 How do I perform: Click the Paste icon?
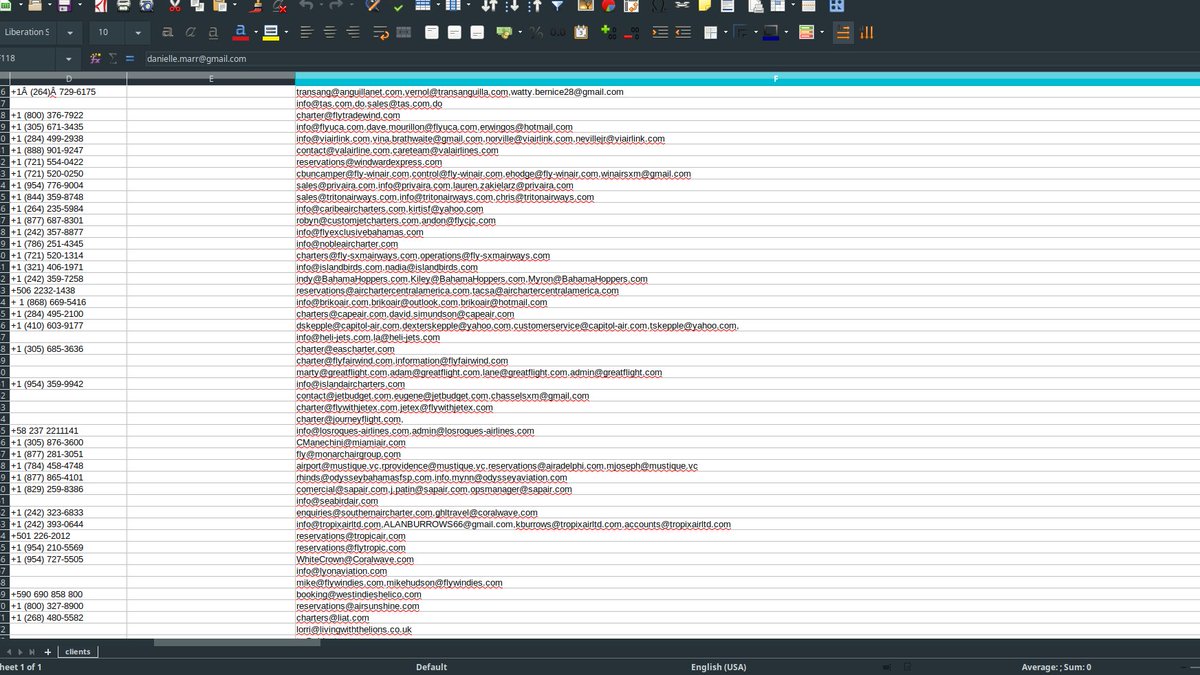(220, 6)
